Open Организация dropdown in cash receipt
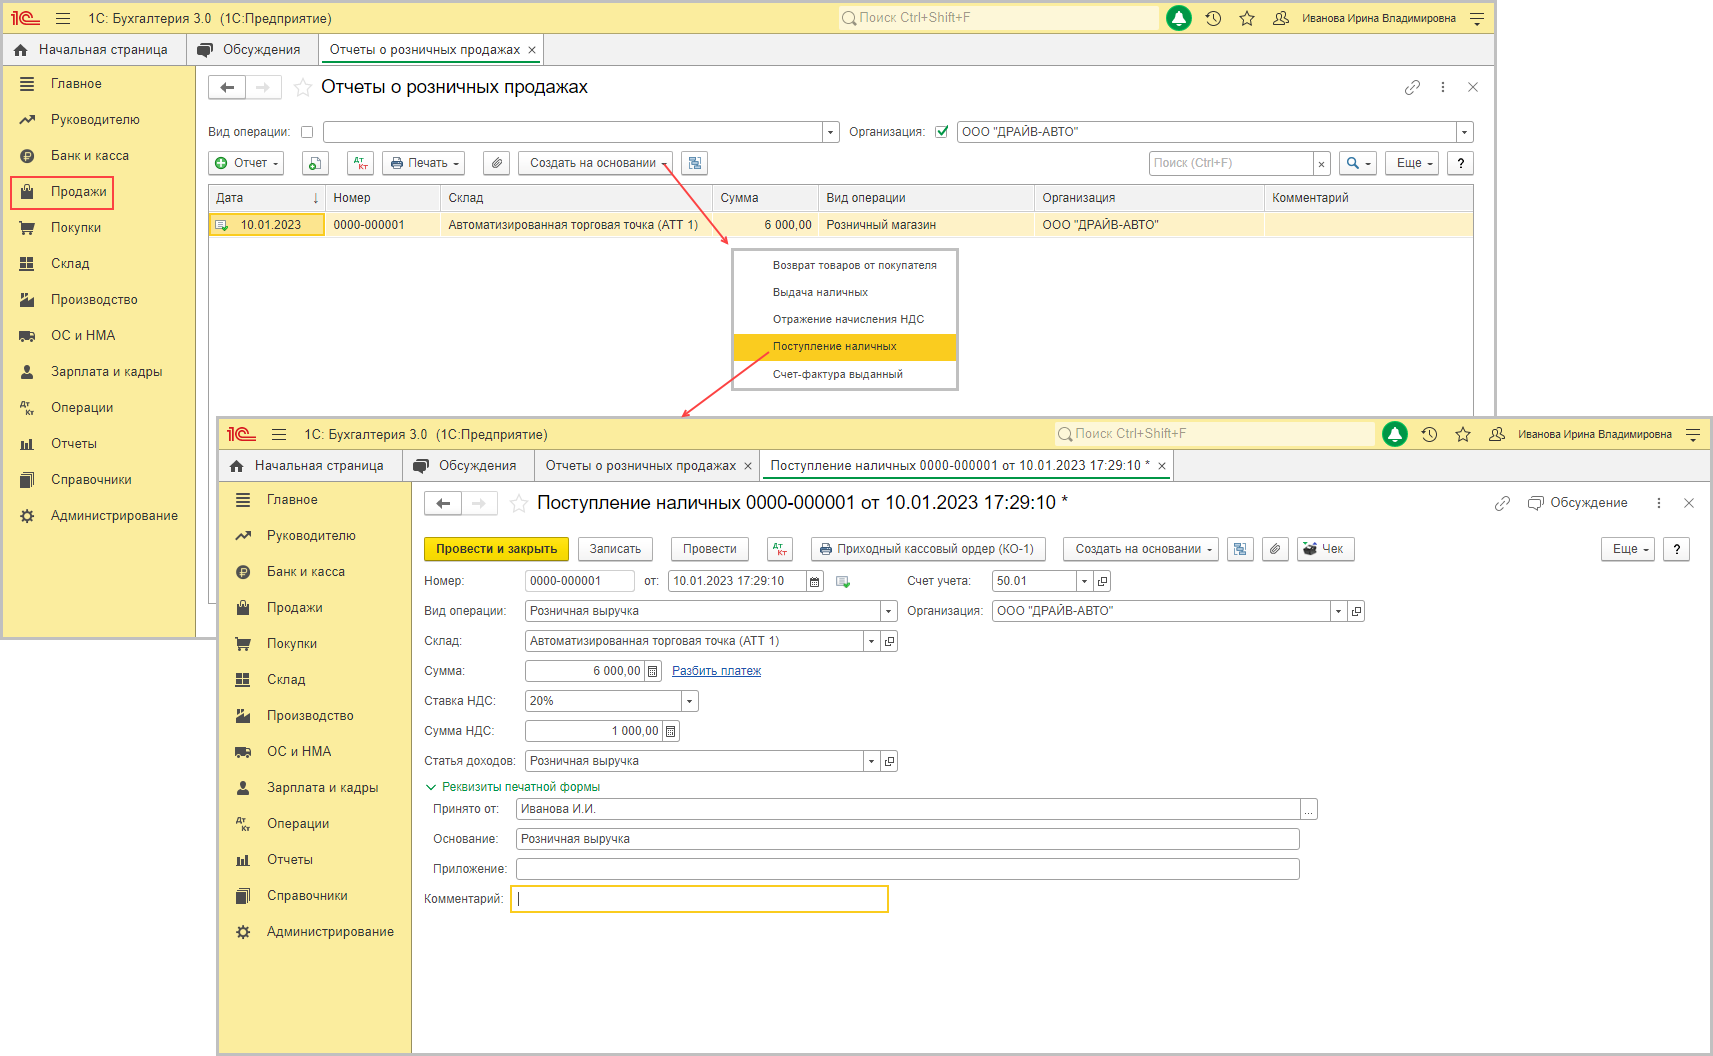Image resolution: width=1713 pixels, height=1056 pixels. 1338,611
